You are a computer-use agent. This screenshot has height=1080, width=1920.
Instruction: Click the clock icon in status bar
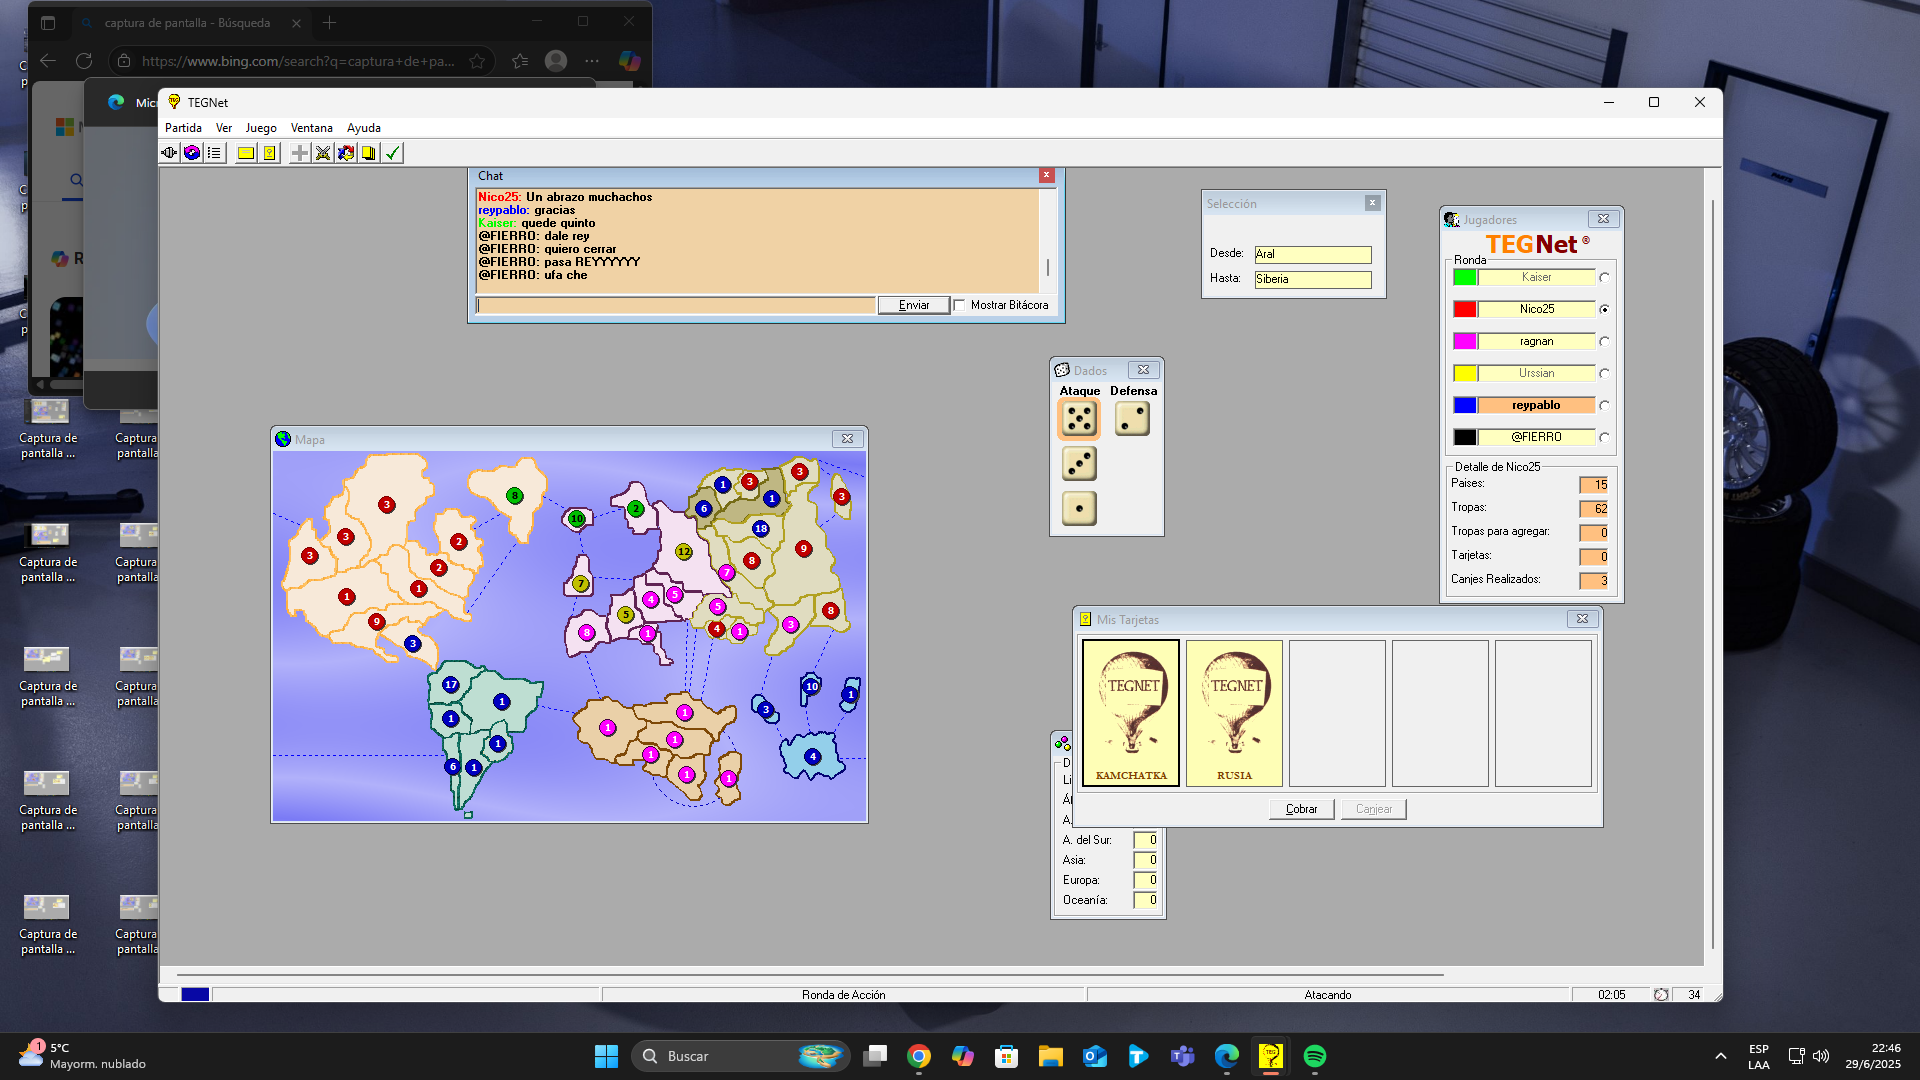(x=1661, y=995)
